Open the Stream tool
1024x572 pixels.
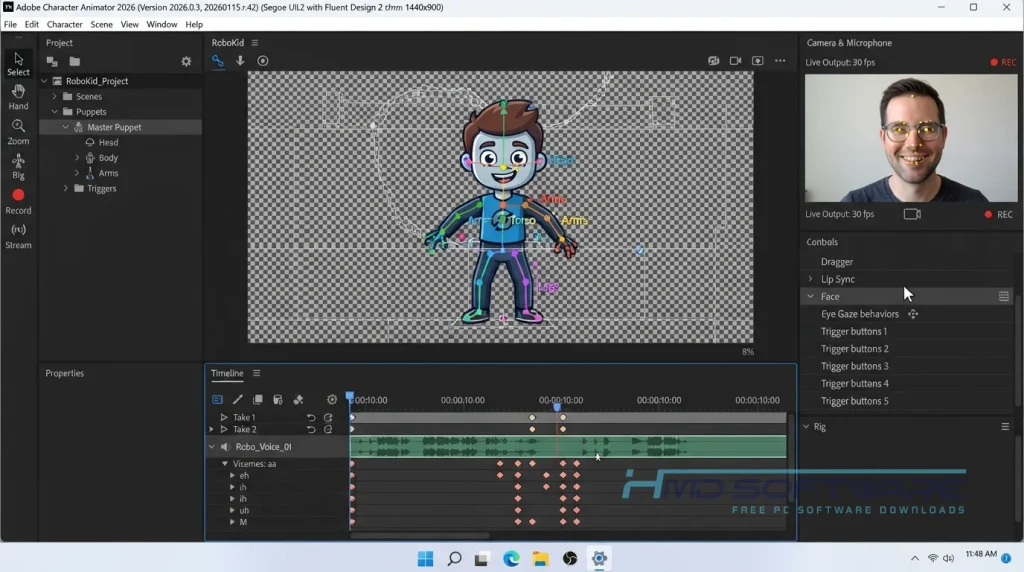[18, 236]
